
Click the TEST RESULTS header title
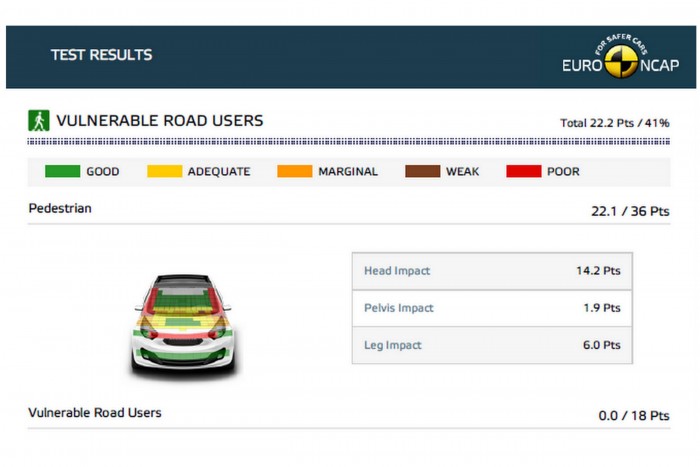tap(101, 55)
